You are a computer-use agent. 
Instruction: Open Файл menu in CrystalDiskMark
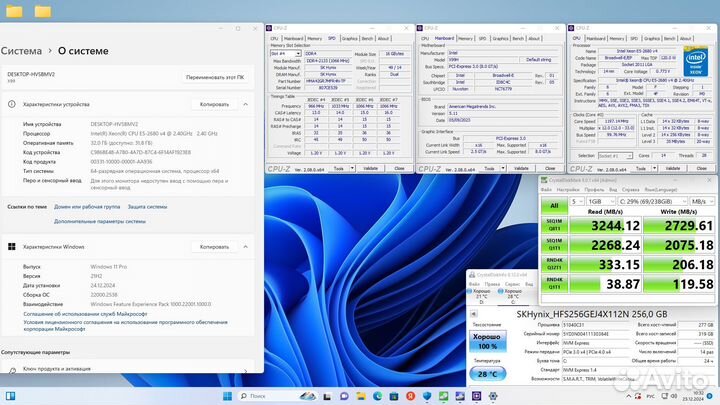(546, 190)
